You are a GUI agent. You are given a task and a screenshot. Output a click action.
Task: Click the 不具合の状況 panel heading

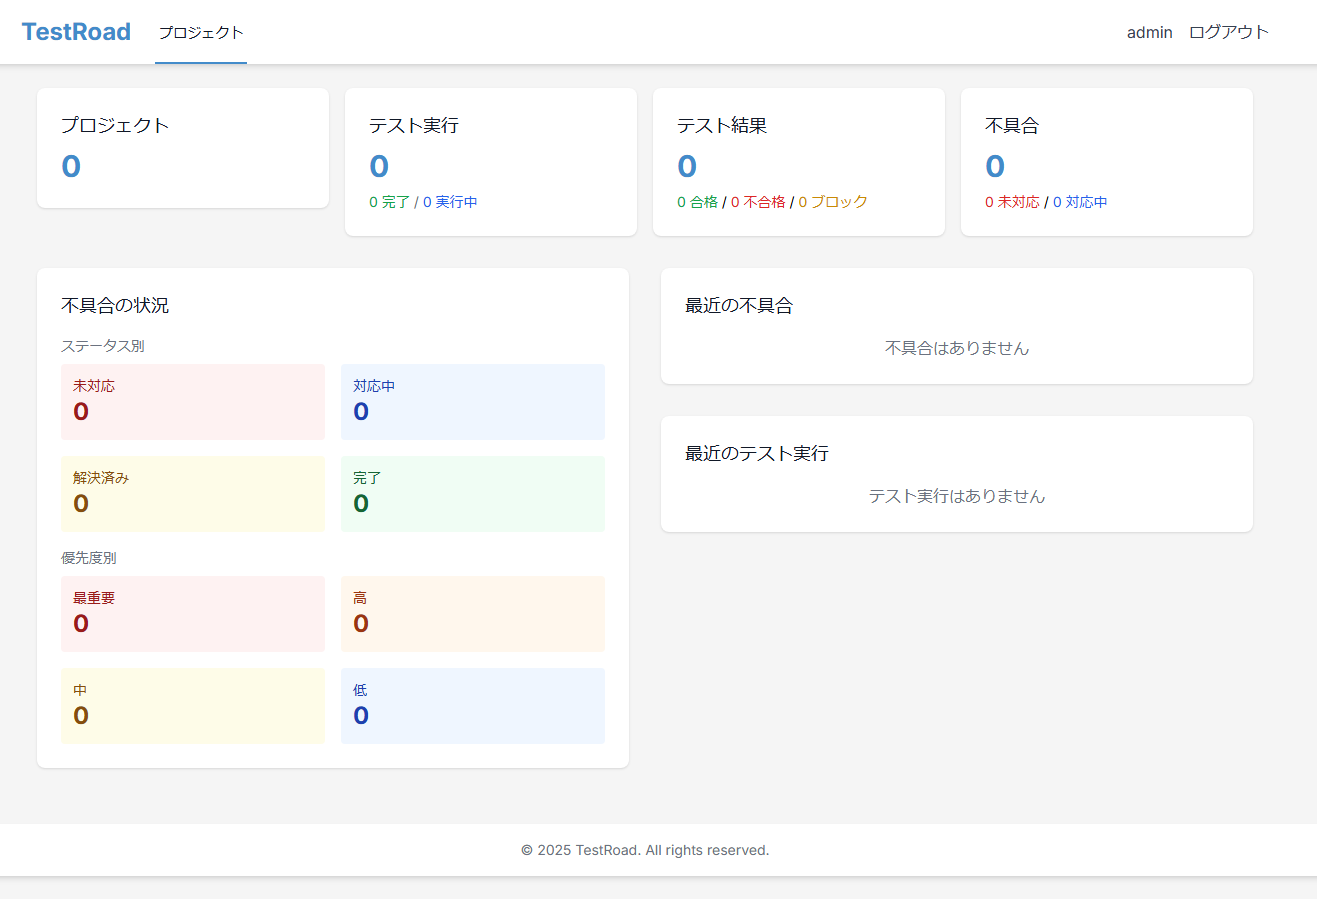click(x=115, y=306)
